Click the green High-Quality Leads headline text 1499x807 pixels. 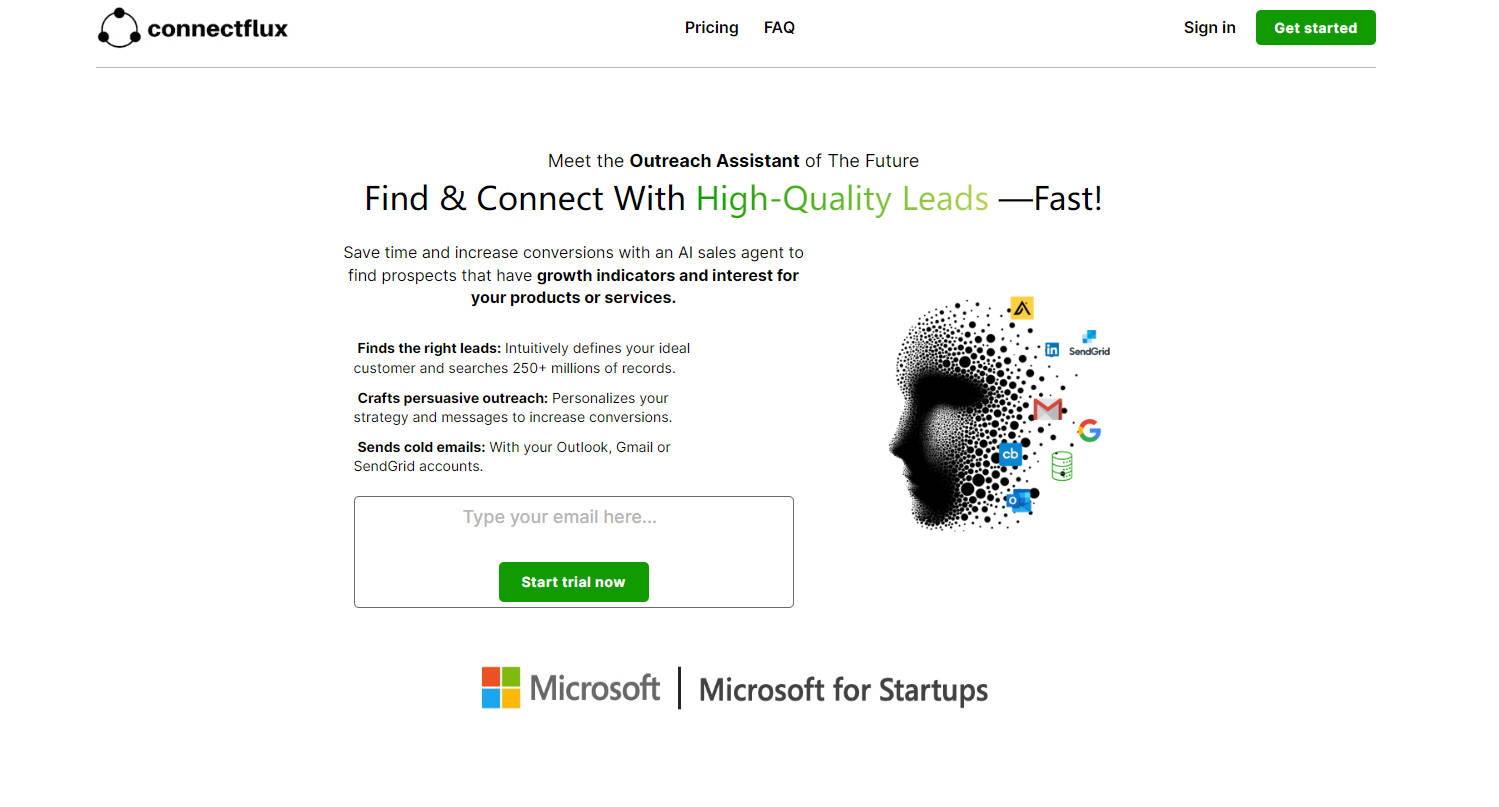click(842, 199)
